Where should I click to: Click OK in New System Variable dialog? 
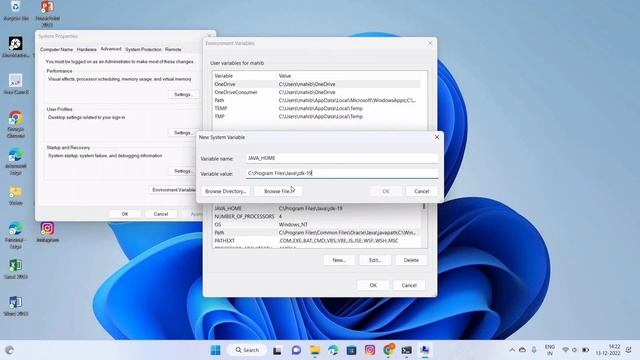[386, 191]
